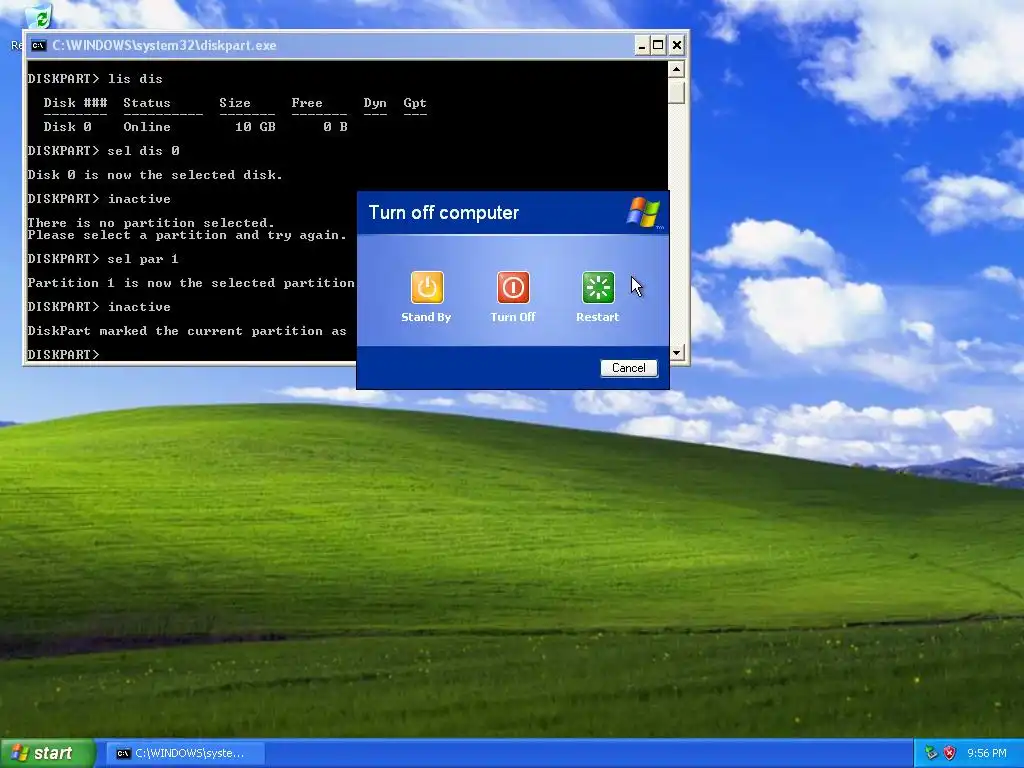1024x768 pixels.
Task: Click the '10 GB' size value
Action: click(255, 127)
